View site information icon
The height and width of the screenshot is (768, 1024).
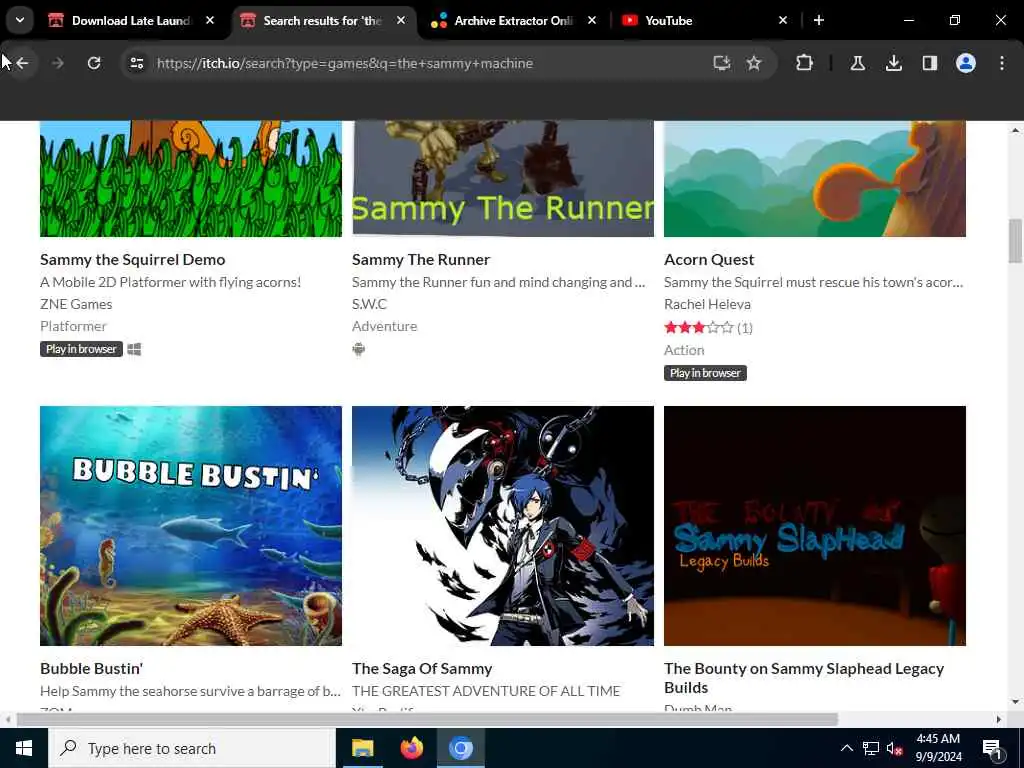pos(136,63)
